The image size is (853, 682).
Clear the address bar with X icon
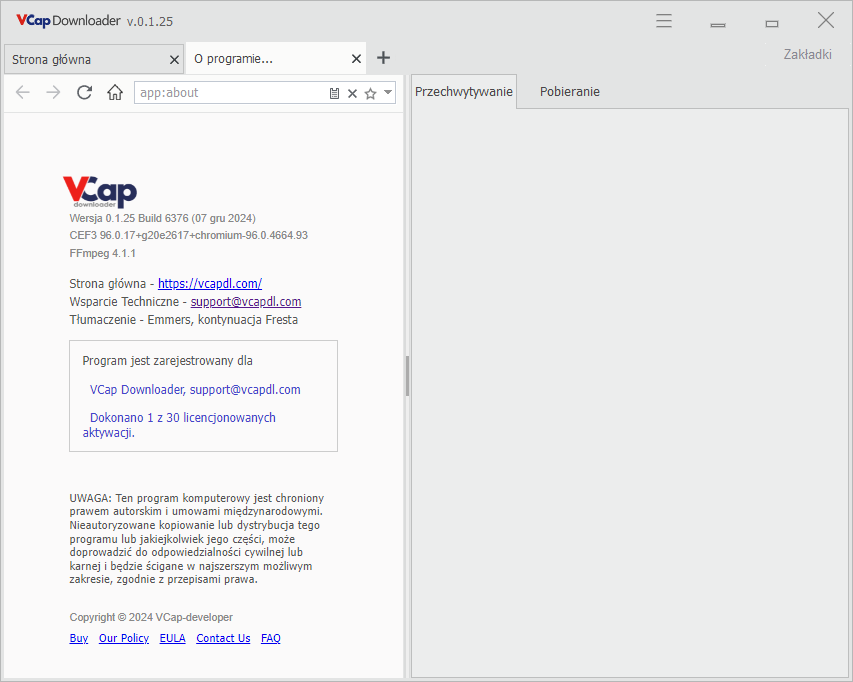click(x=353, y=94)
